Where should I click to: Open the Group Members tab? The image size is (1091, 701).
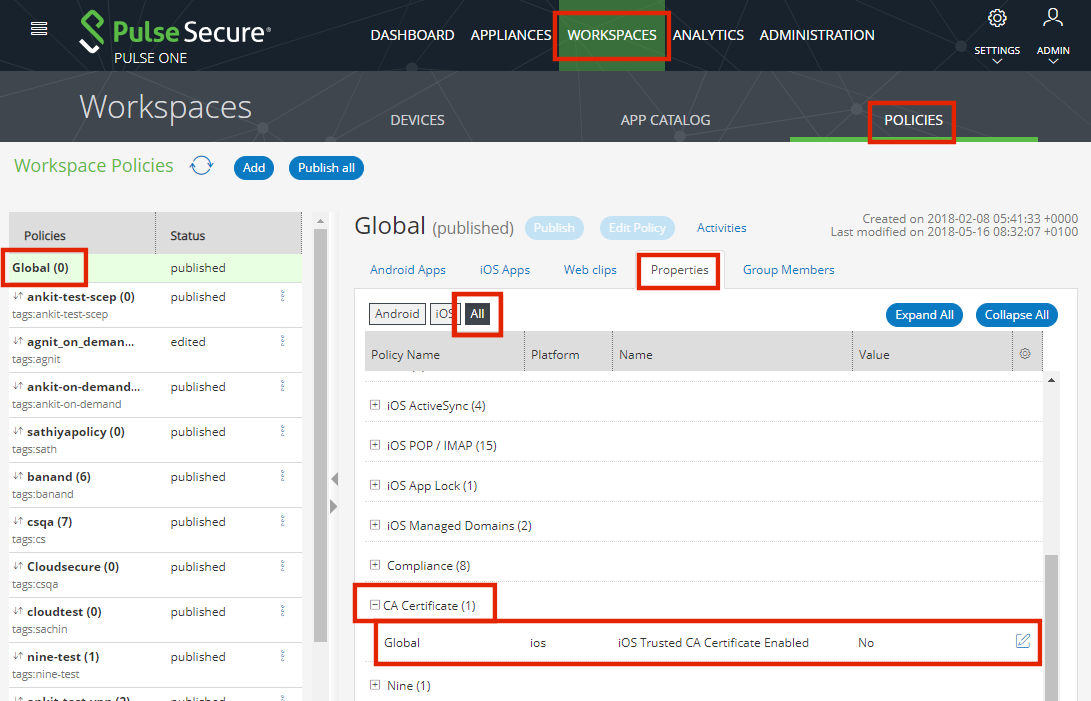[788, 270]
